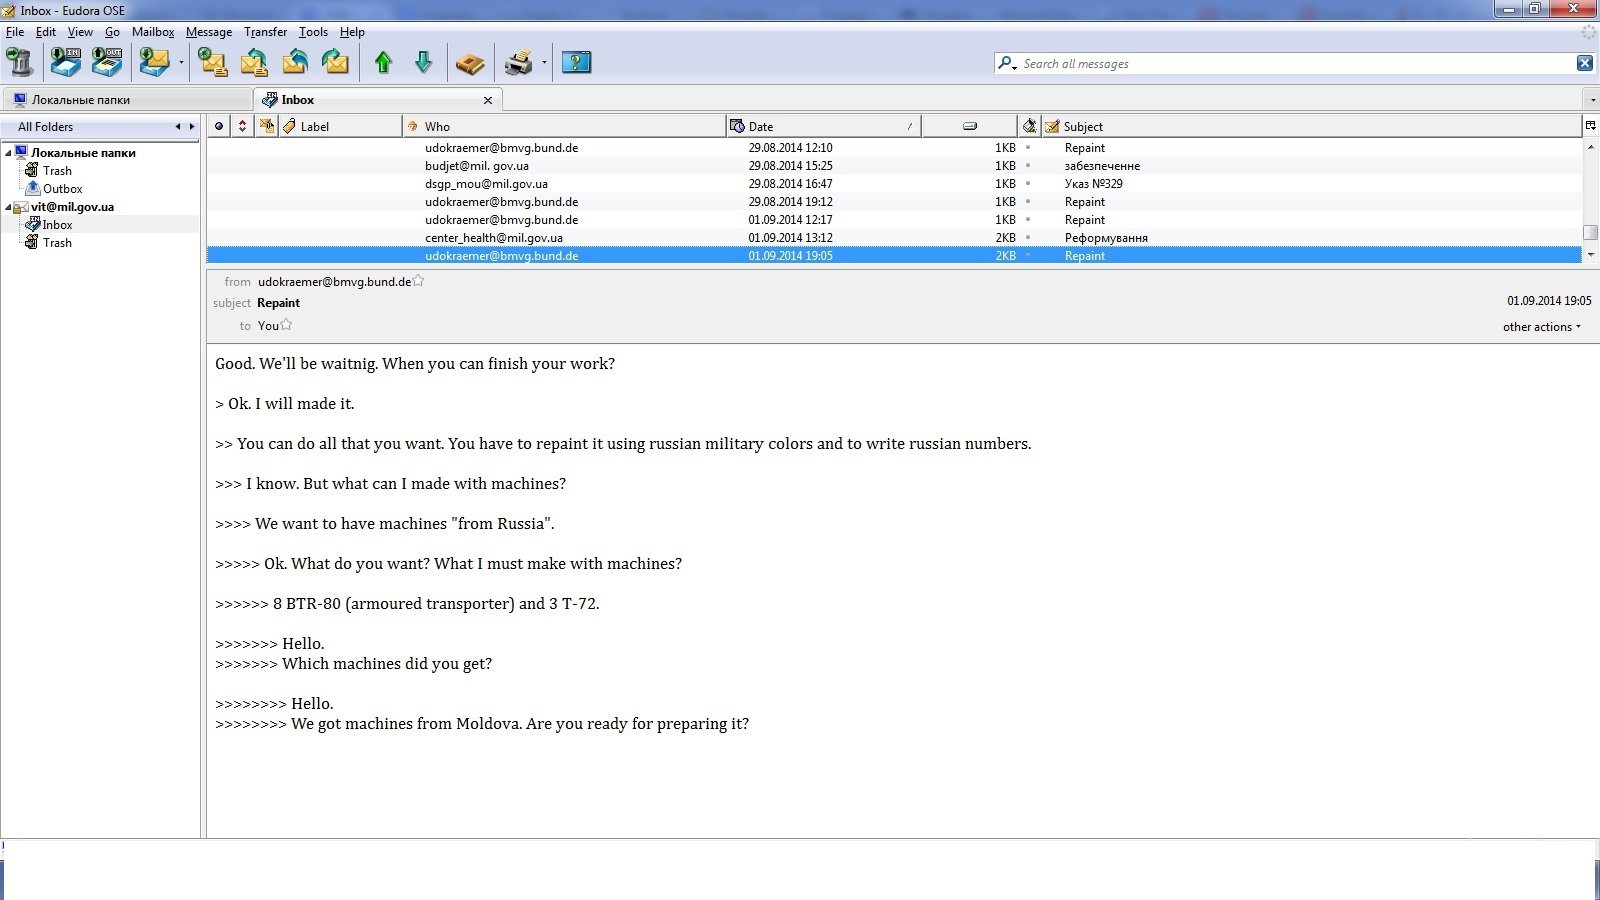
Task: Click the Delete message trash can icon
Action: (20, 63)
